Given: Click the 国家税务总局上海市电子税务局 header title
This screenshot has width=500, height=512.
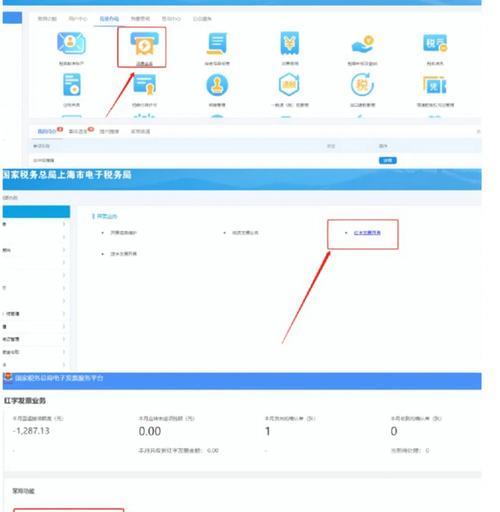Looking at the screenshot, I should 67,175.
